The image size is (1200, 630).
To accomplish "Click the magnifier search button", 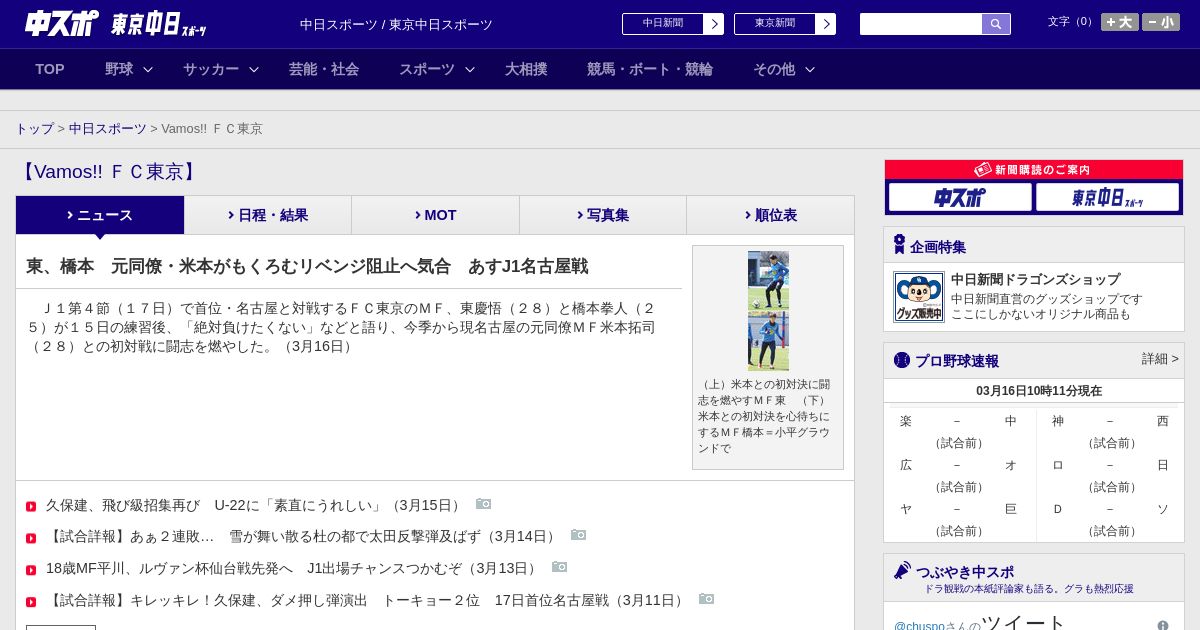I will (x=996, y=24).
